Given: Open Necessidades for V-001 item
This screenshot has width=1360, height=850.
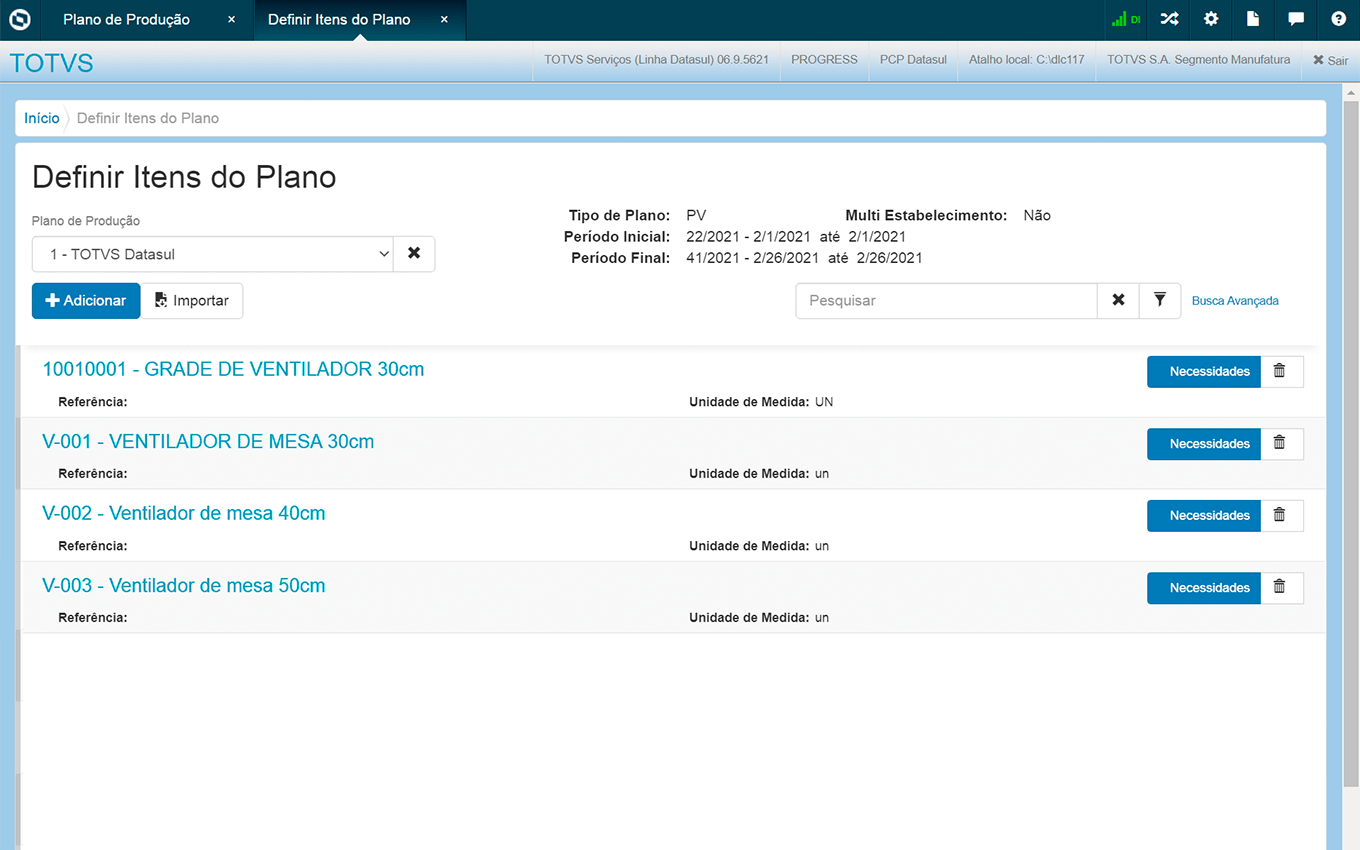Looking at the screenshot, I should click(x=1203, y=444).
